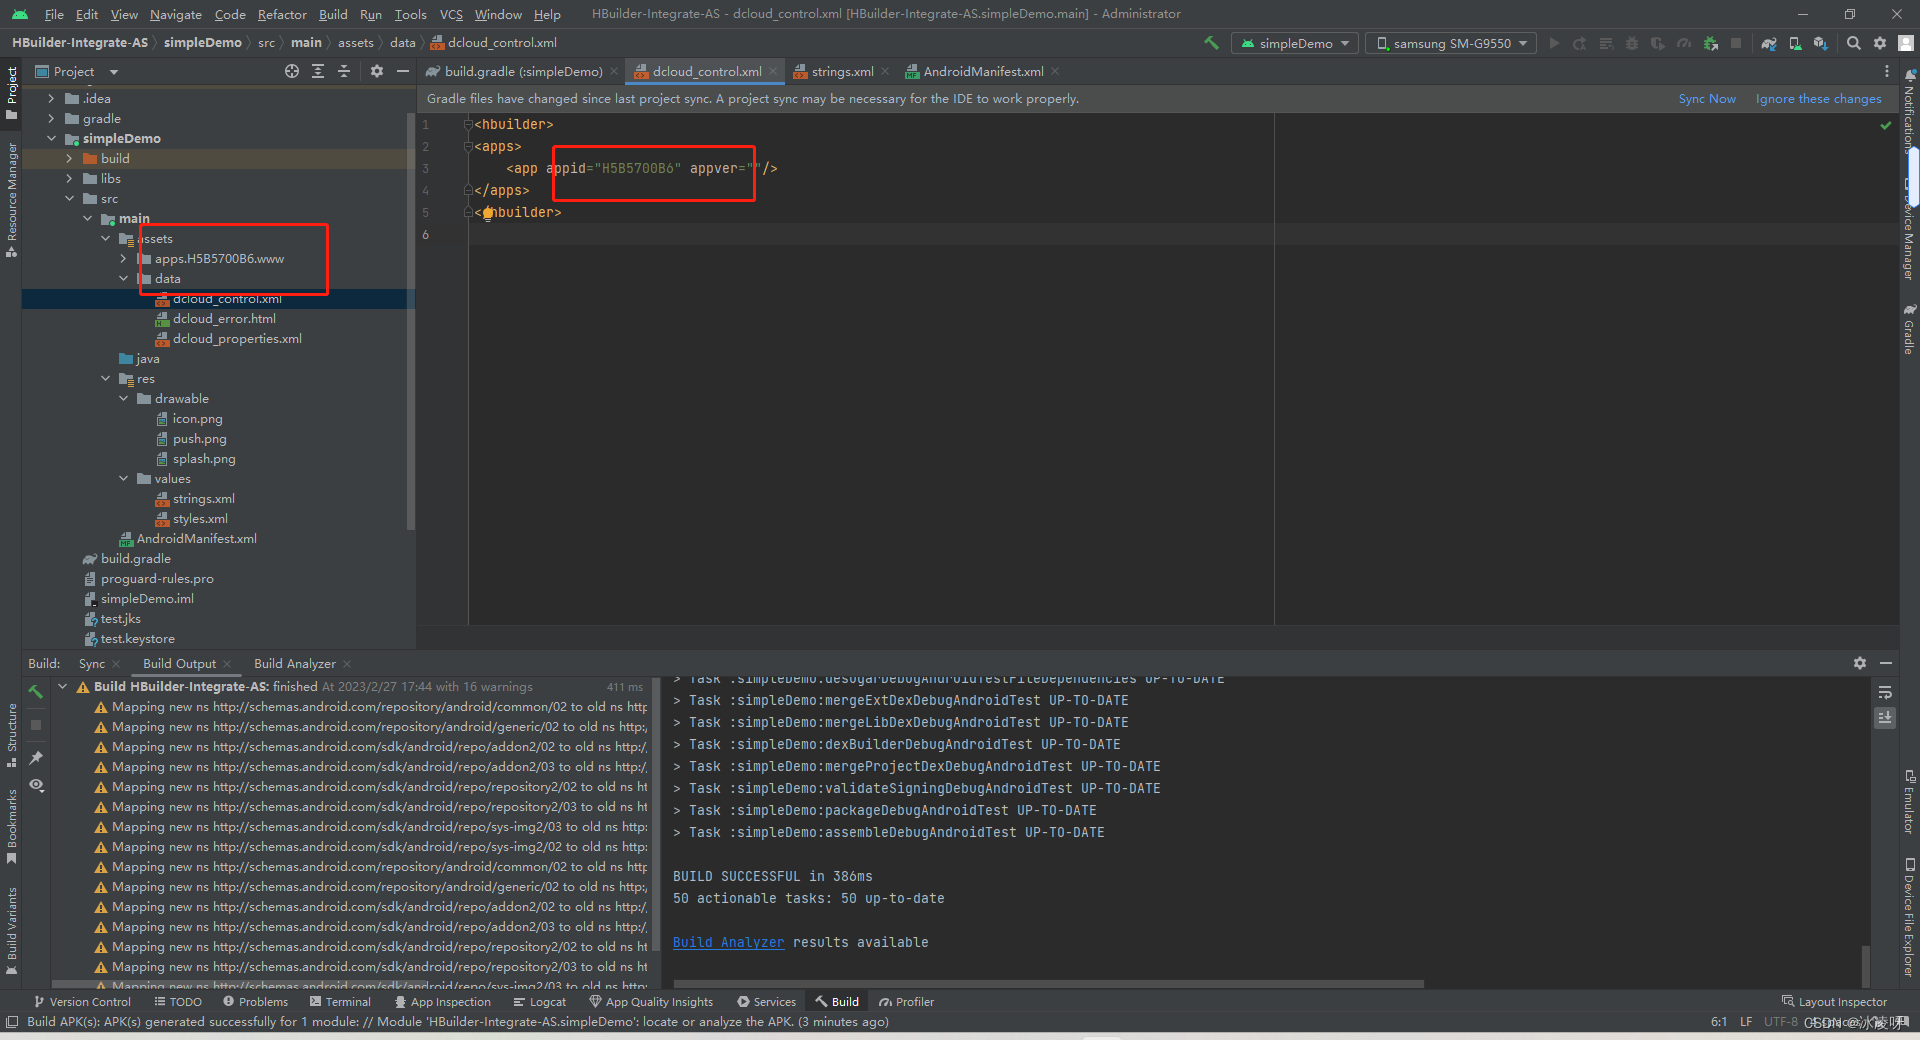This screenshot has height=1040, width=1920.
Task: Select strings.xml under values folder
Action: pyautogui.click(x=203, y=498)
